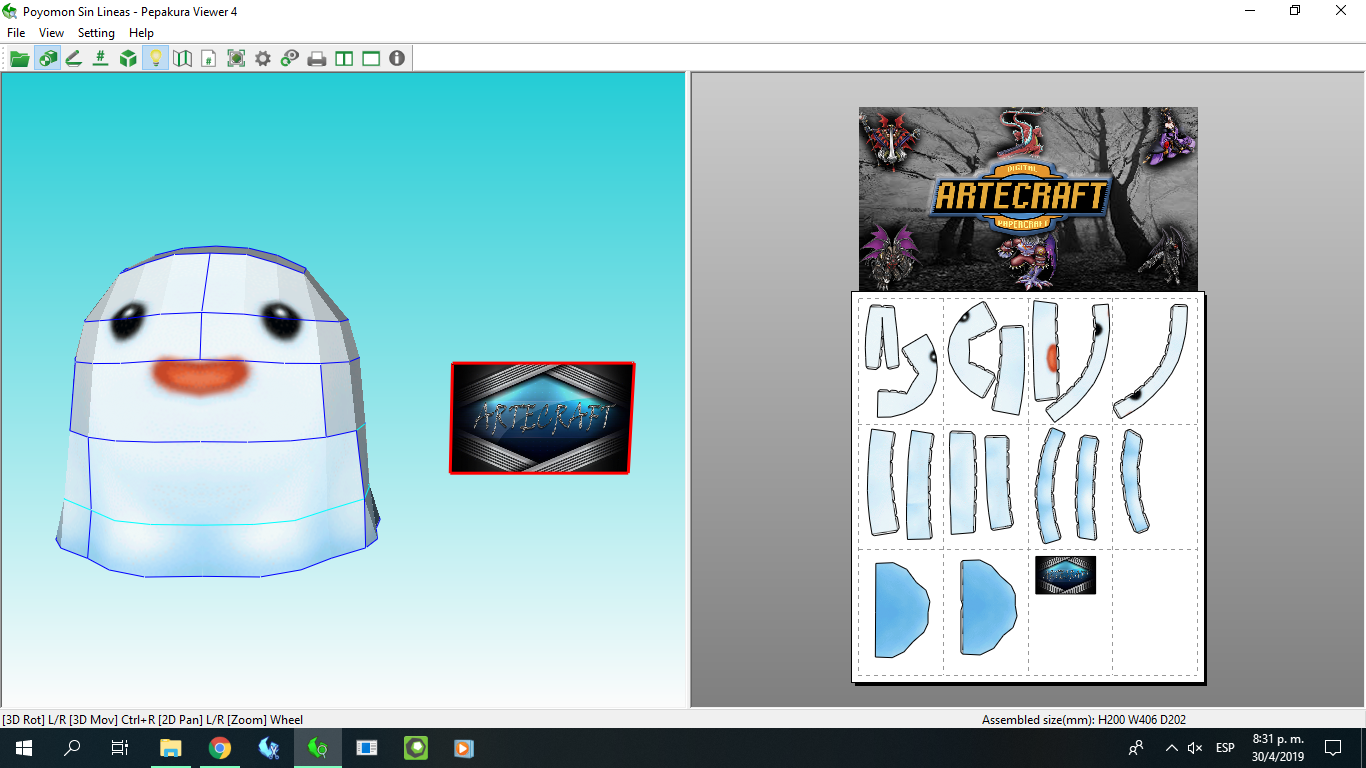Screen dimensions: 1366x768
Task: Select the pattern piece with the orange mouth
Action: tap(1047, 349)
